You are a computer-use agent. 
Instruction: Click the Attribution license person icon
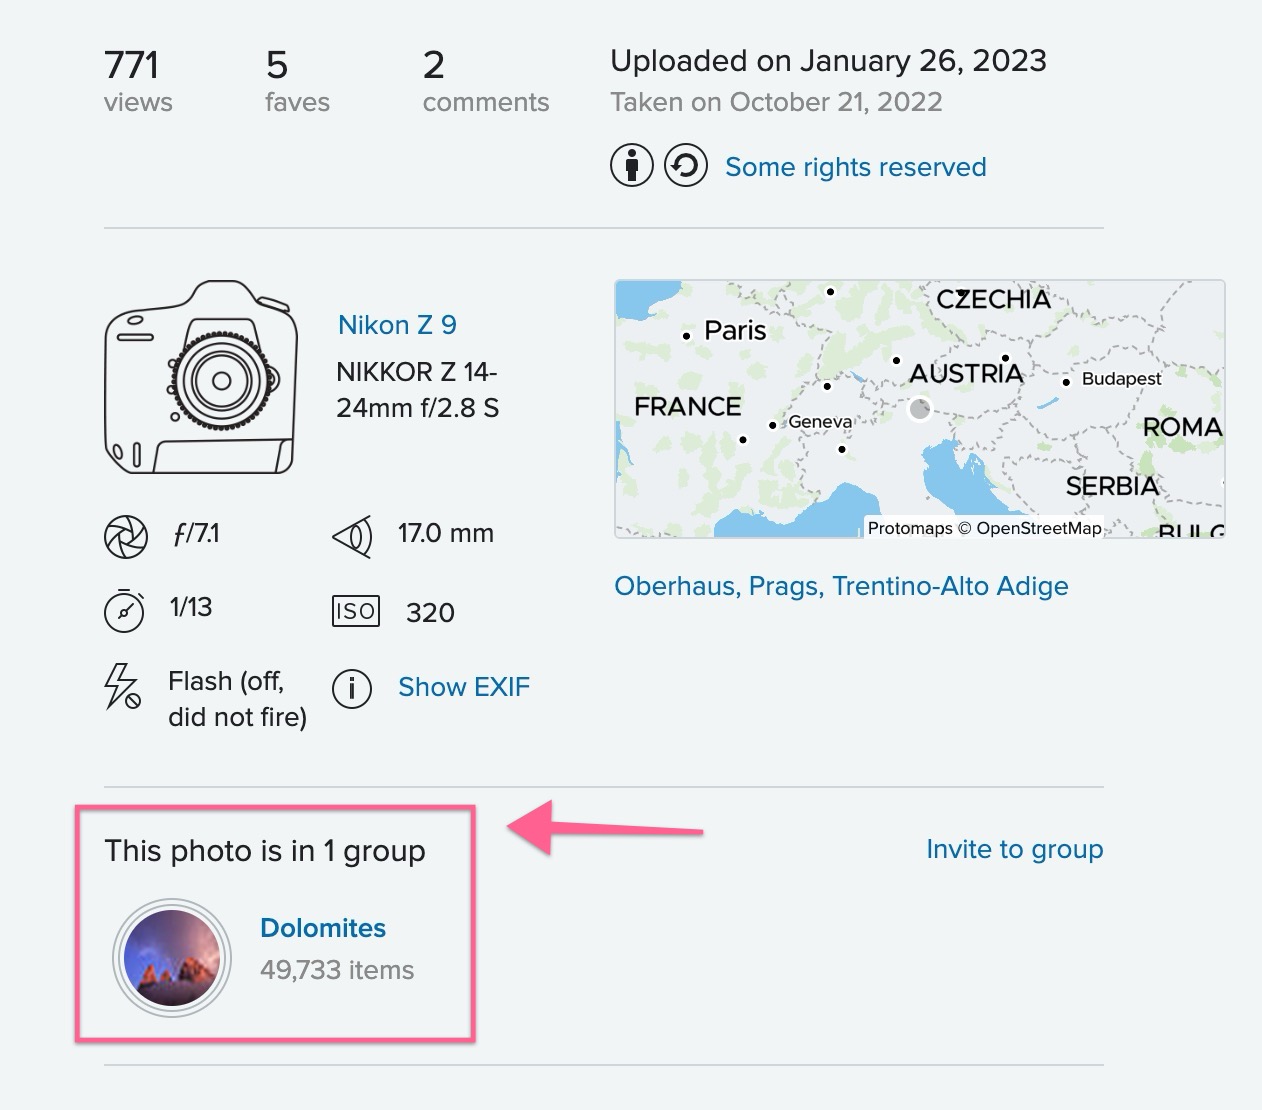click(632, 165)
